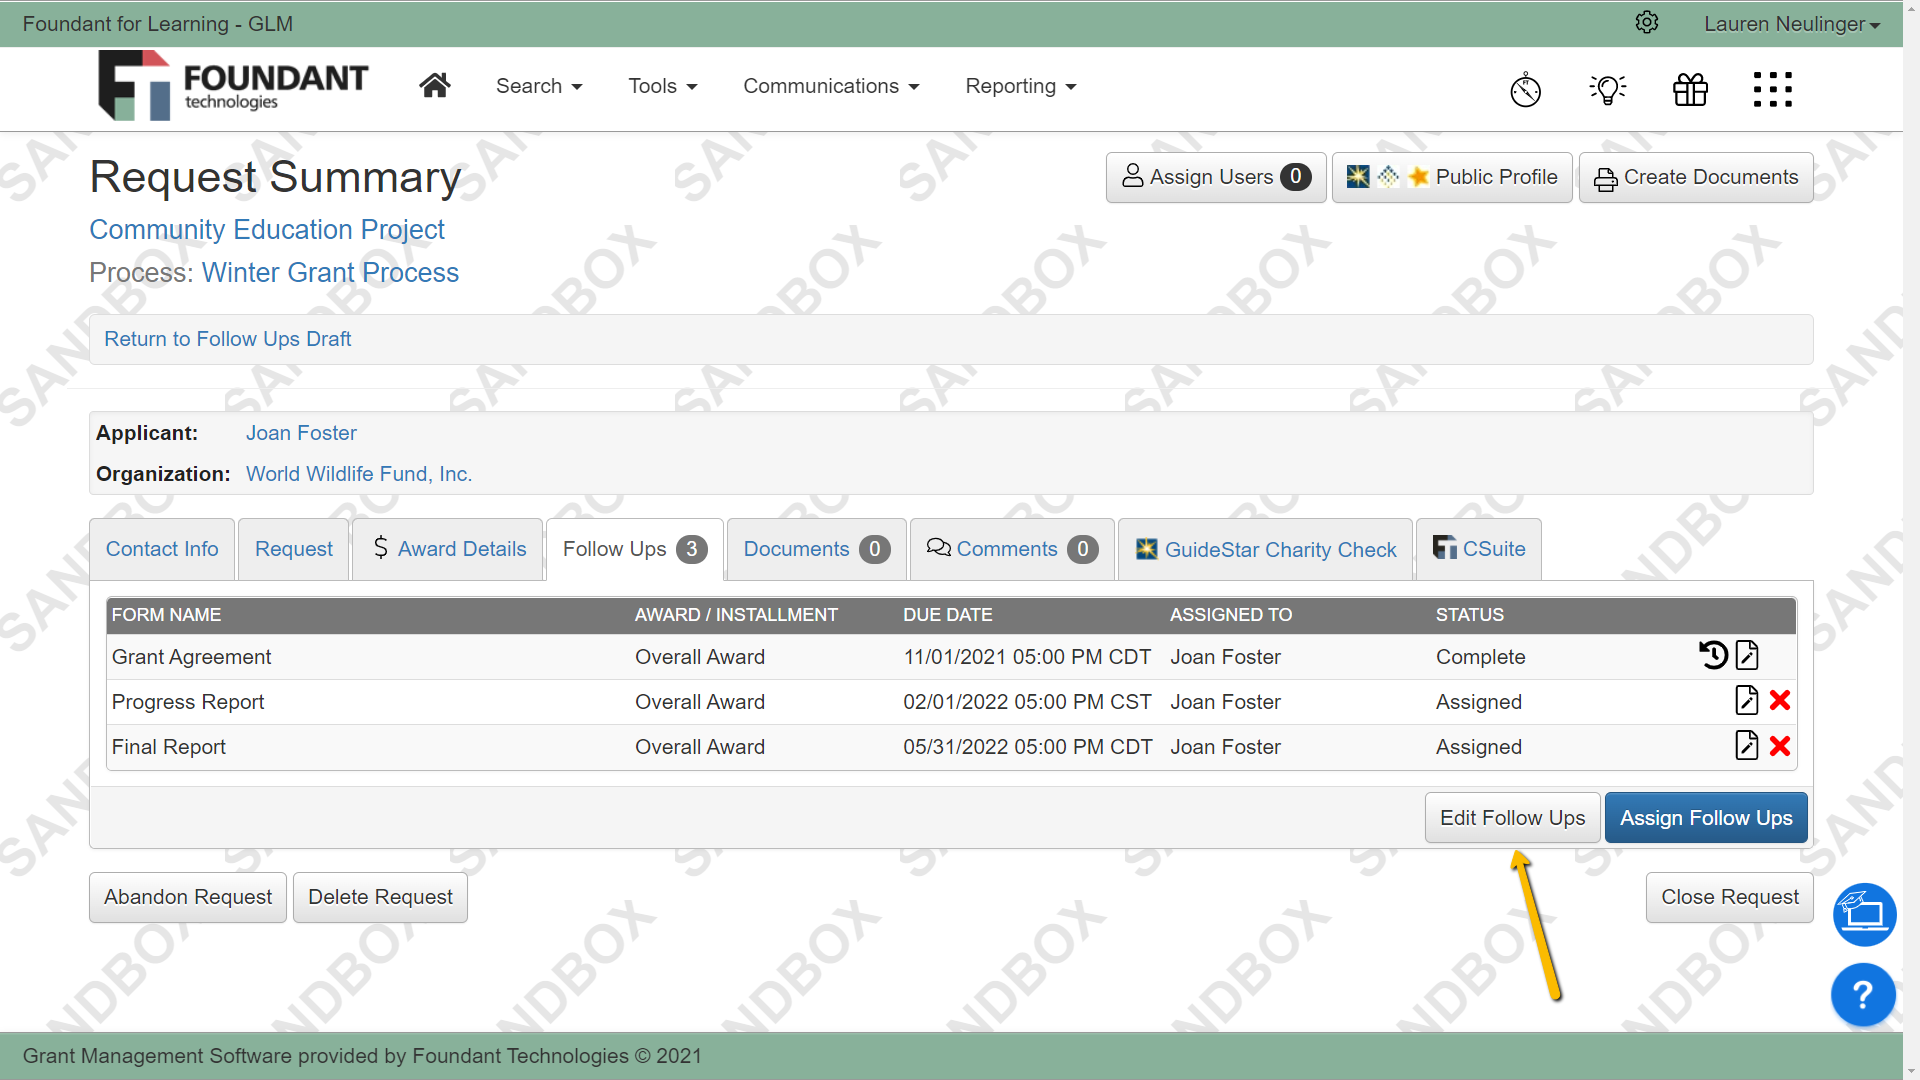Open the settings gear in the top bar
This screenshot has height=1080, width=1920.
1647,22
